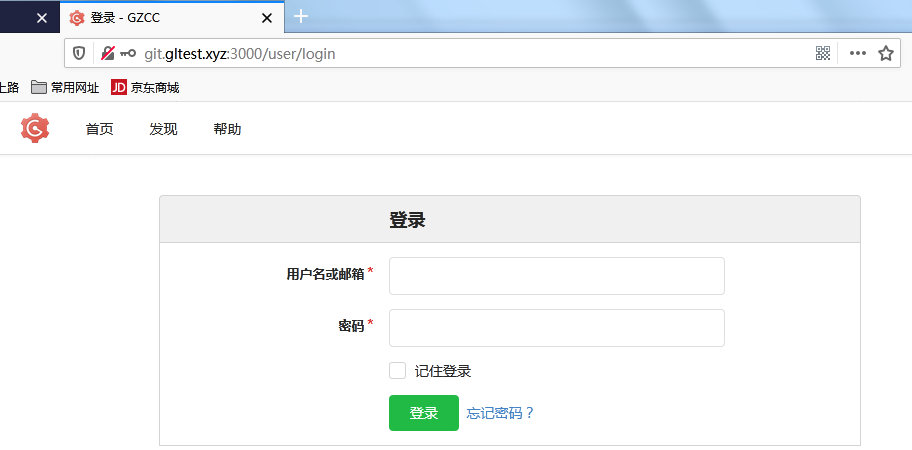This screenshot has width=912, height=450.
Task: Open 帮助 in the navigation bar
Action: (227, 129)
